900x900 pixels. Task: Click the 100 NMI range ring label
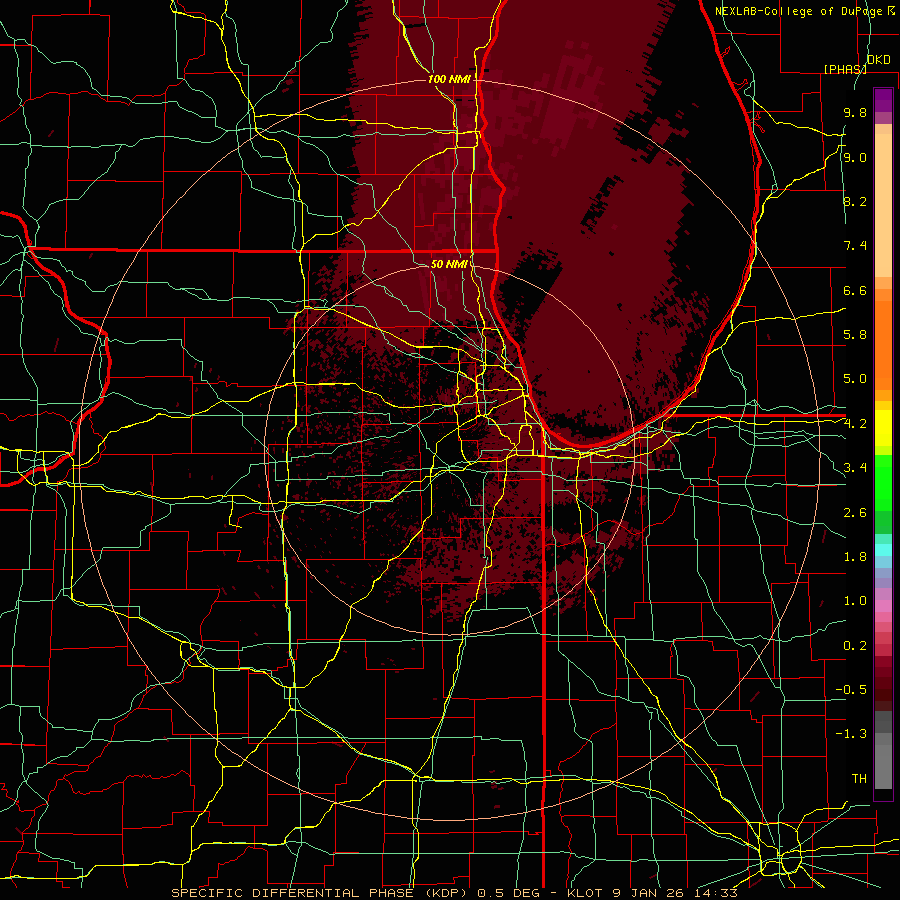click(x=449, y=79)
